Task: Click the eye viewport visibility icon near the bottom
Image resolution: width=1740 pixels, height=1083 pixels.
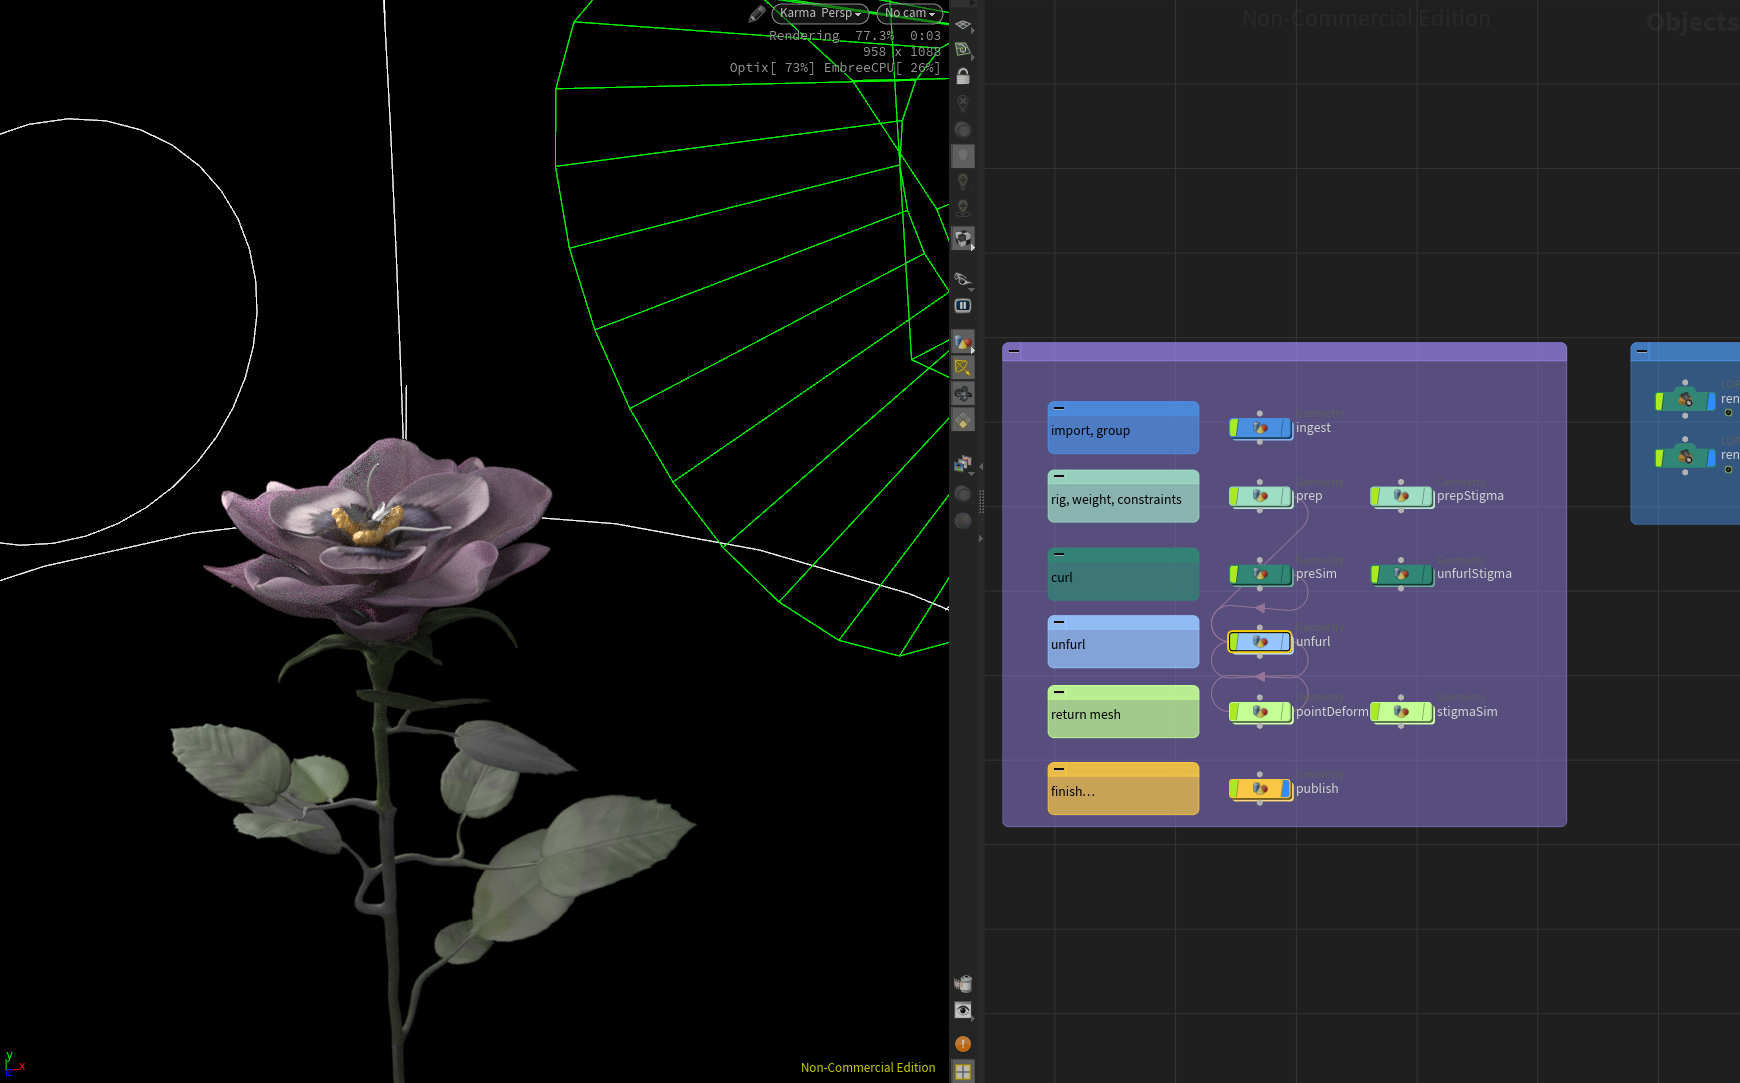Action: [963, 1010]
